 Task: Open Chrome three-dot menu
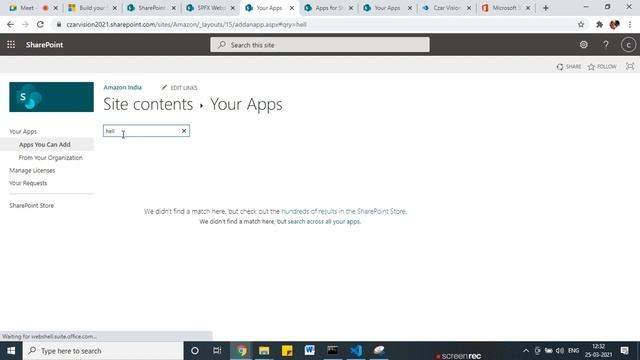(x=630, y=24)
